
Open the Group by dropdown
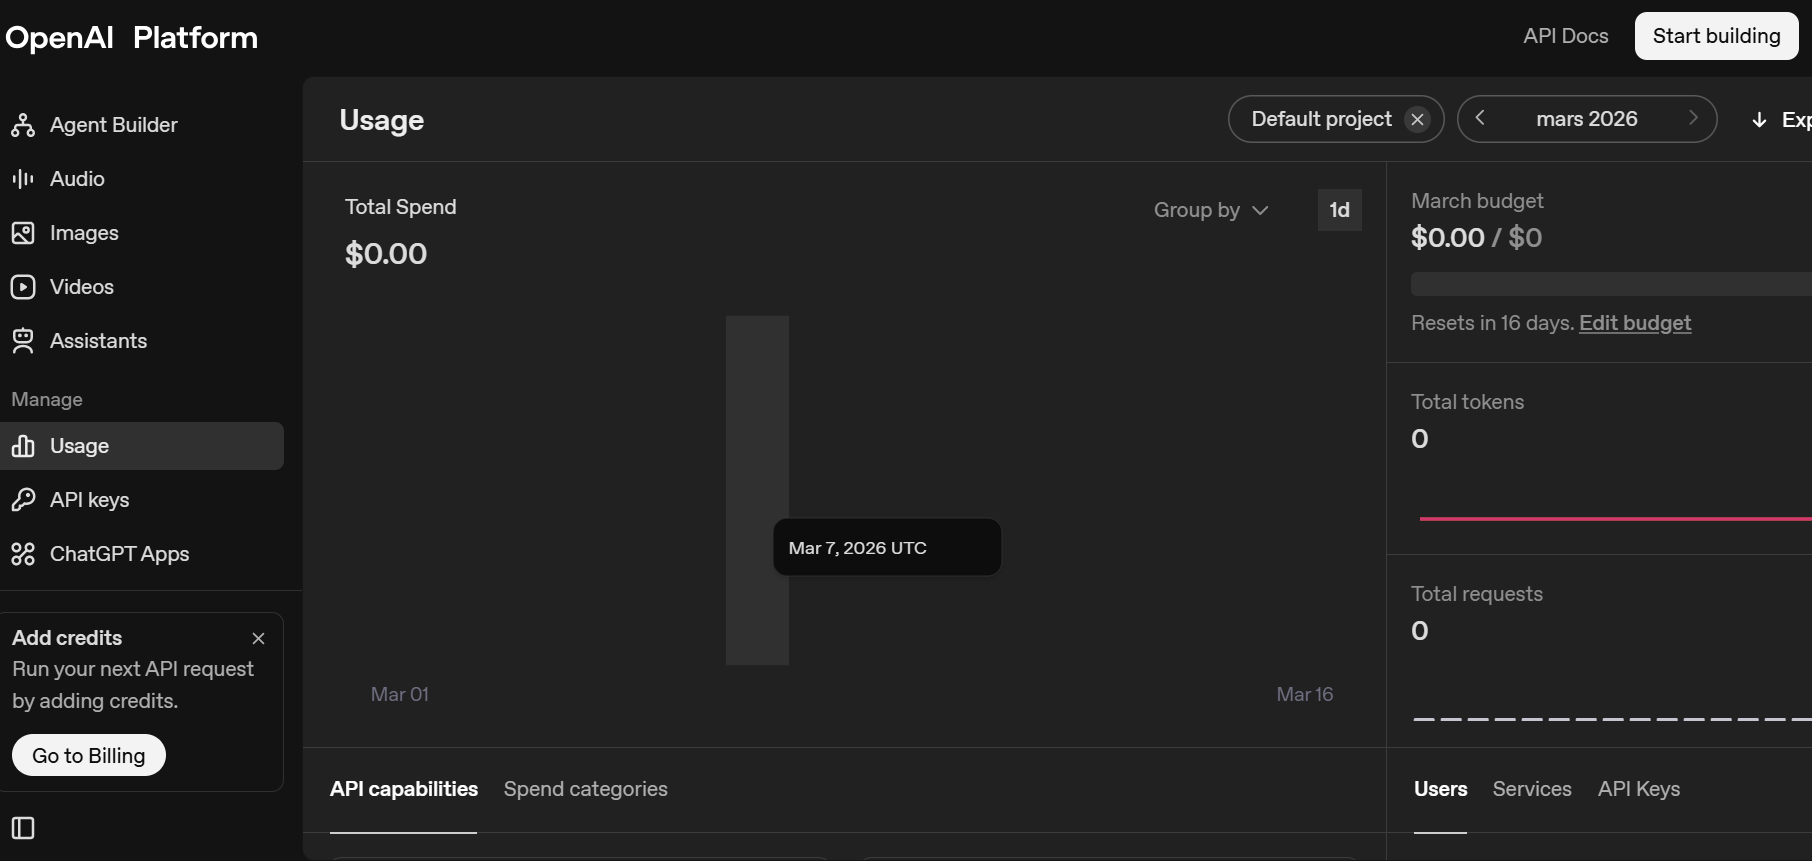(x=1211, y=210)
